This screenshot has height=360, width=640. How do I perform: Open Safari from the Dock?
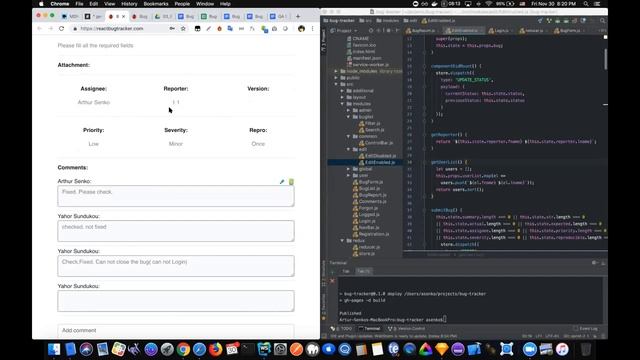[x=199, y=349]
